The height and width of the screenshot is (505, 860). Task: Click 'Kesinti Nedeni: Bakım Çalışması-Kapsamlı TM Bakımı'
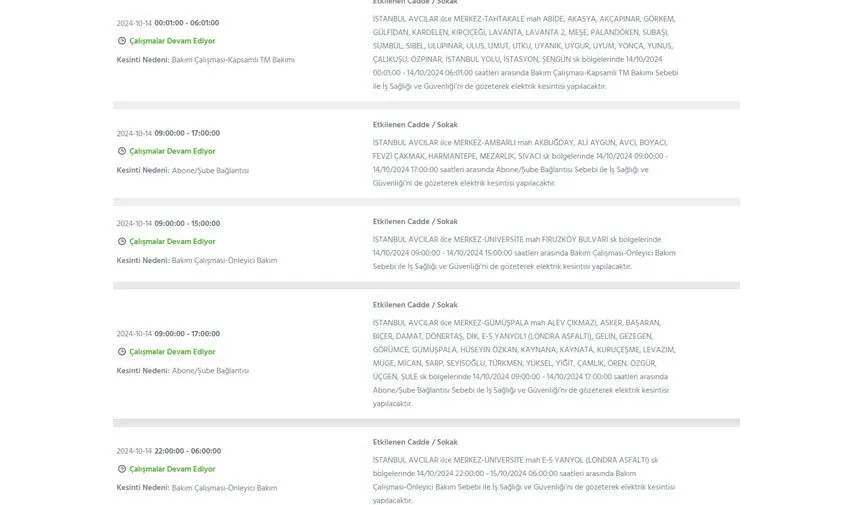click(205, 60)
